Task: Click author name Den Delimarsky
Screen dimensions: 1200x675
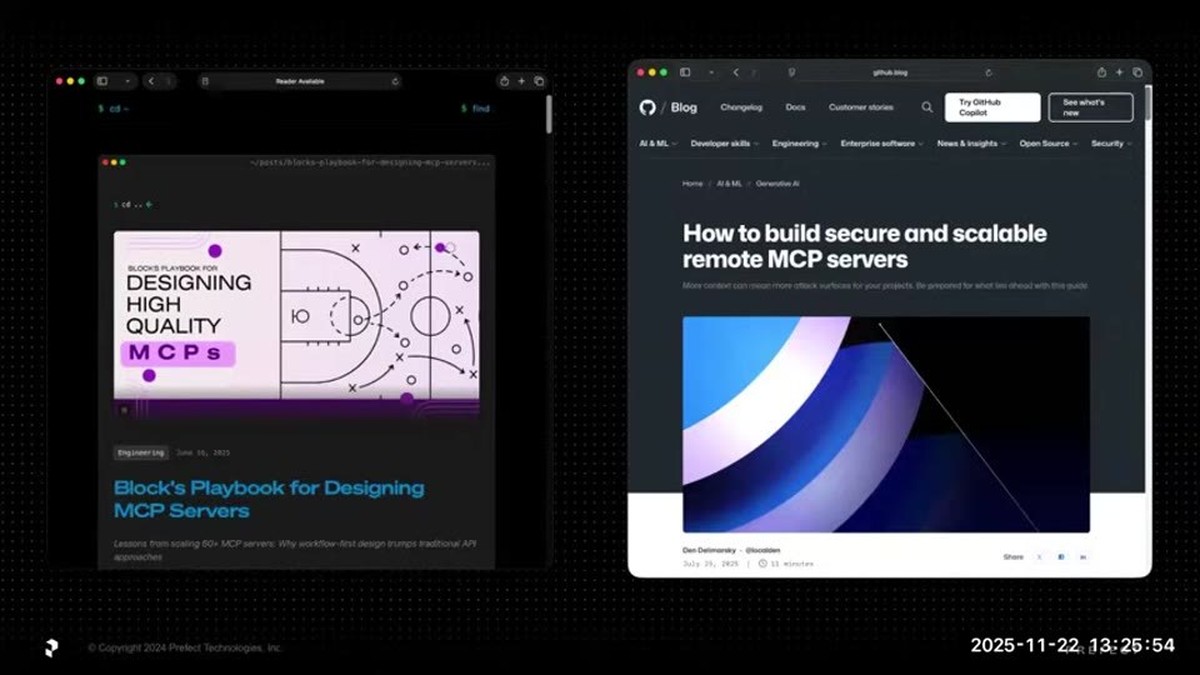Action: point(708,550)
